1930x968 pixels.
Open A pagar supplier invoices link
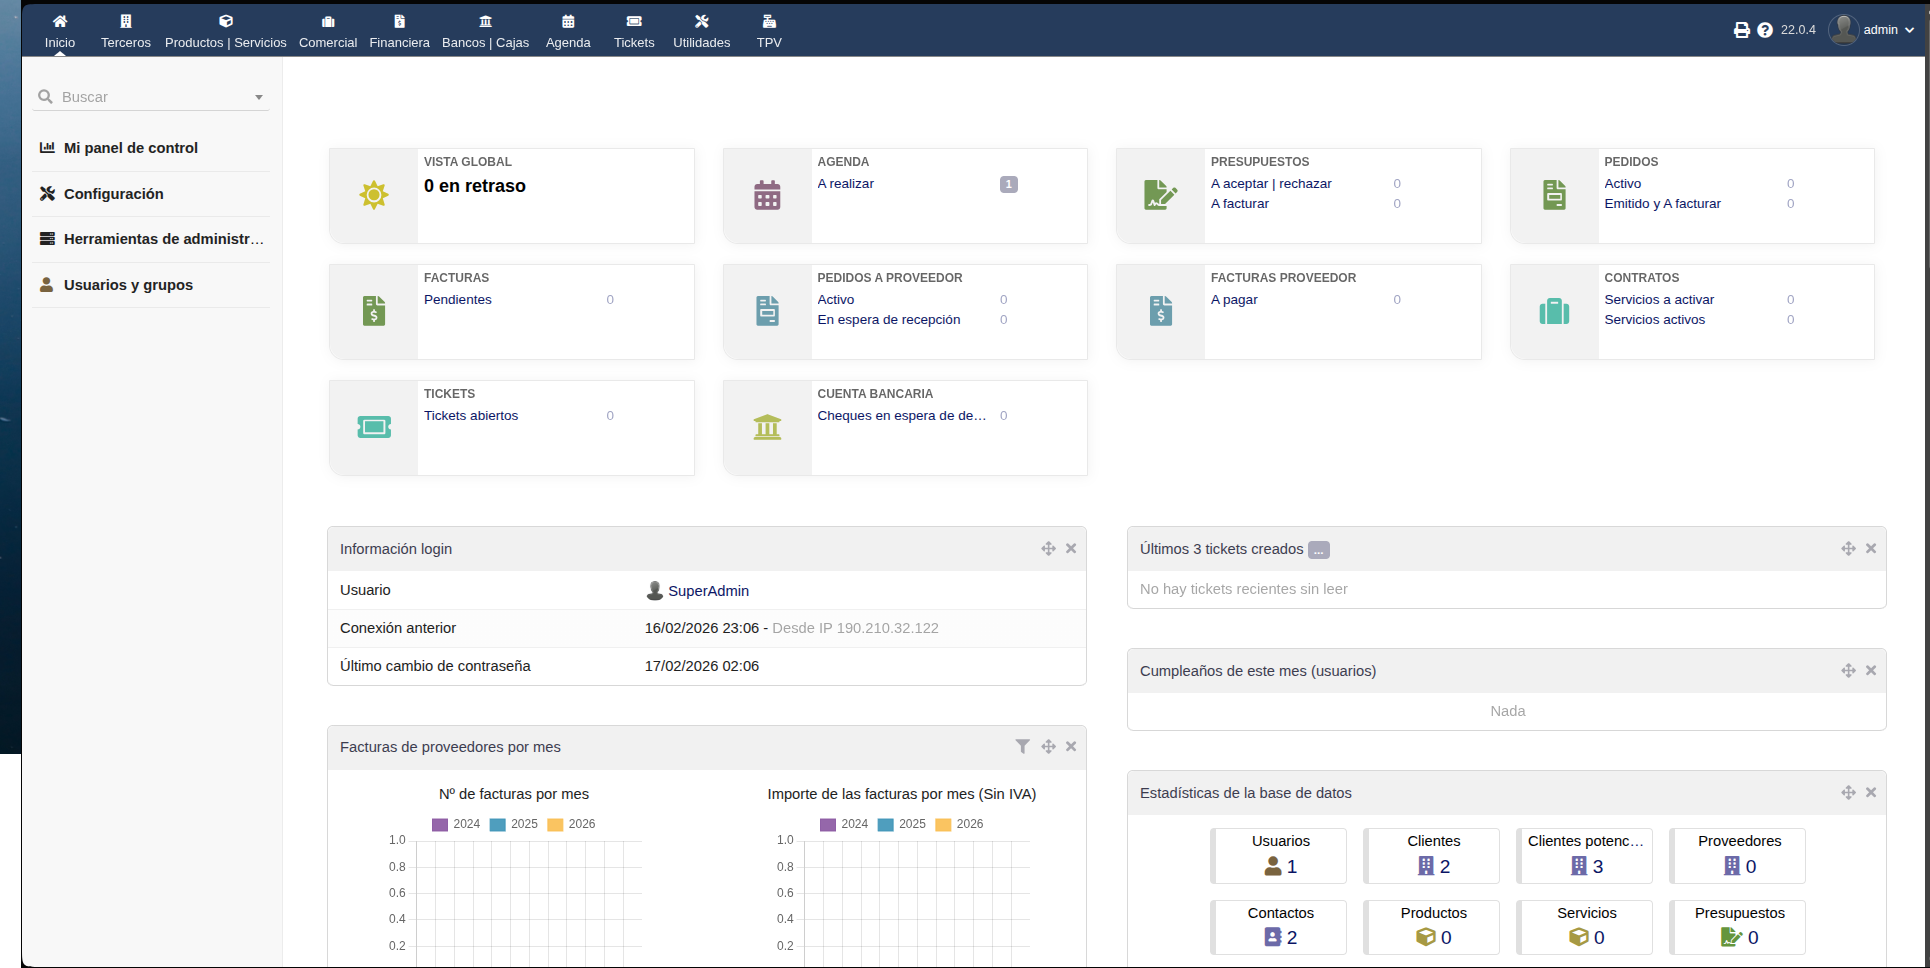(x=1234, y=300)
